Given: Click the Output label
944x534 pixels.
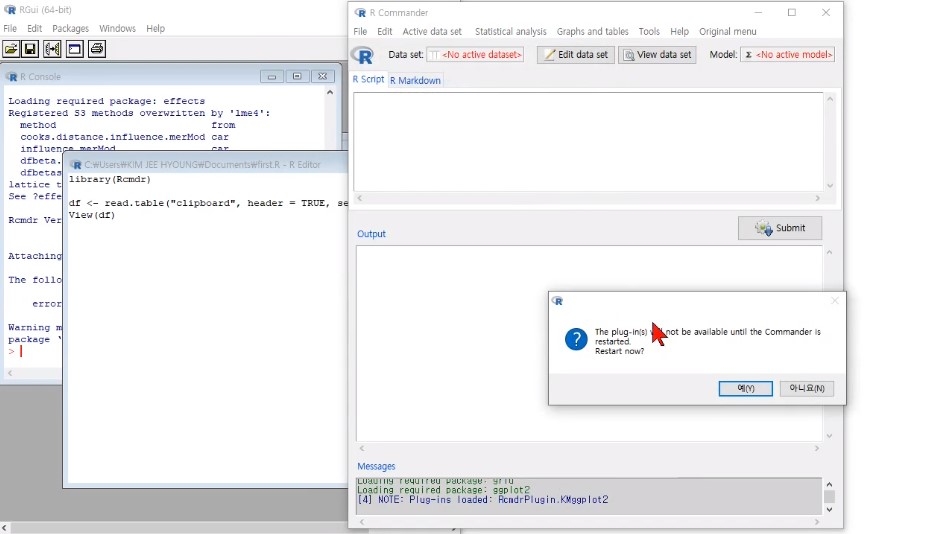Looking at the screenshot, I should 371,234.
